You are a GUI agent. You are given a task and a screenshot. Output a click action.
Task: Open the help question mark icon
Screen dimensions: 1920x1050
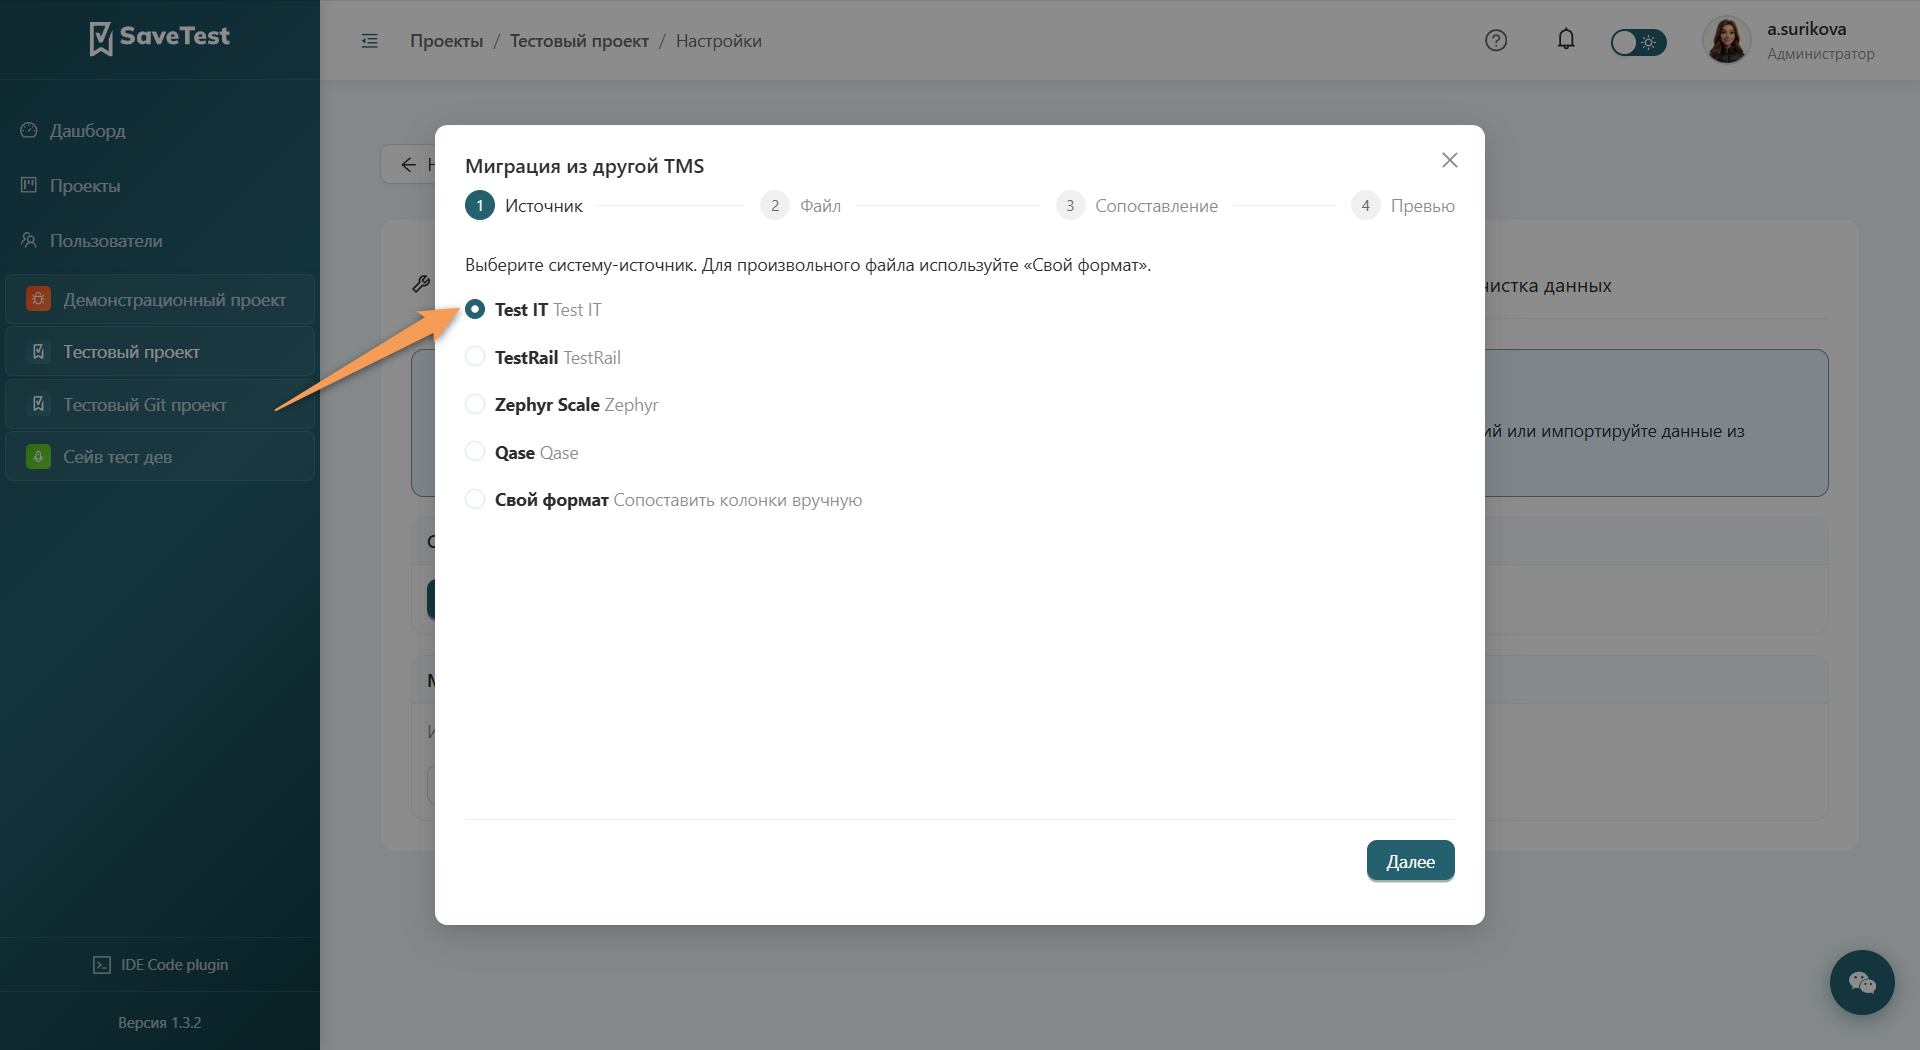click(1496, 41)
